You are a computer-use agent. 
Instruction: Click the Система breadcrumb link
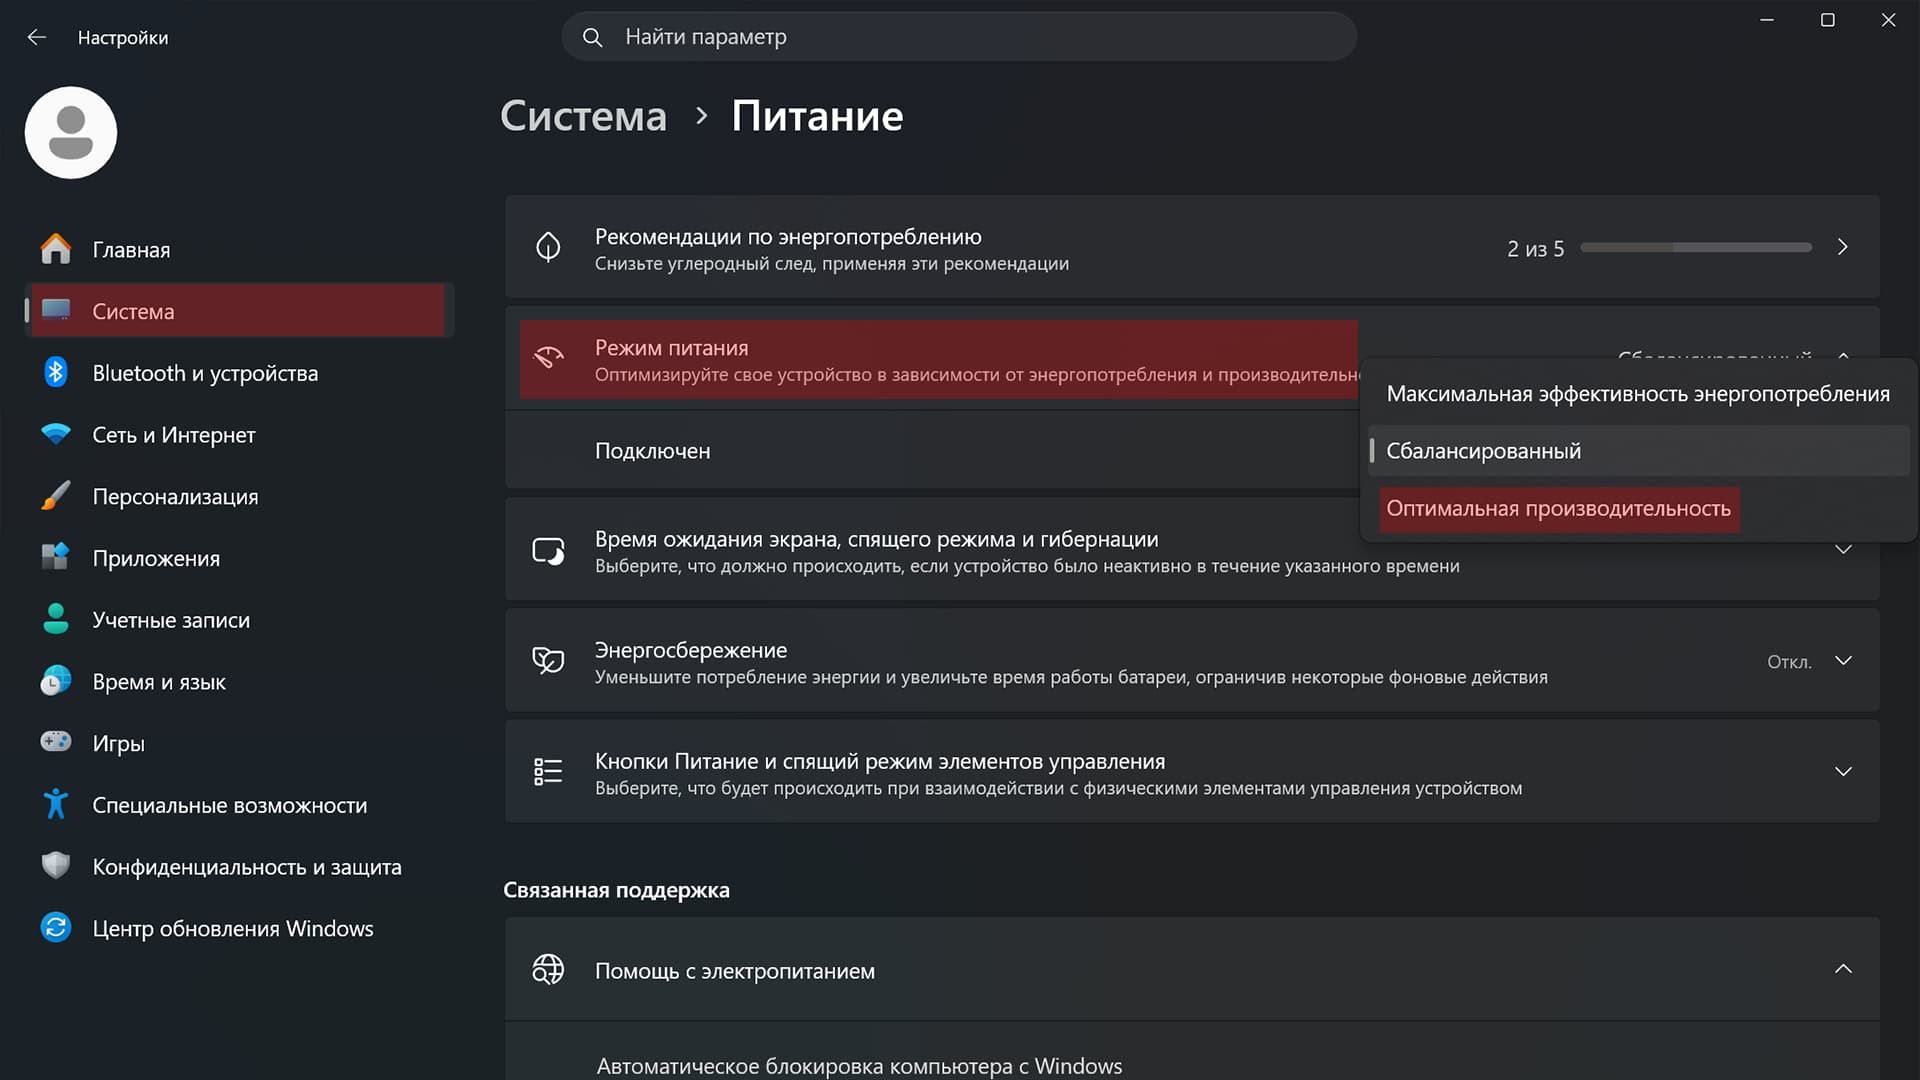(583, 116)
